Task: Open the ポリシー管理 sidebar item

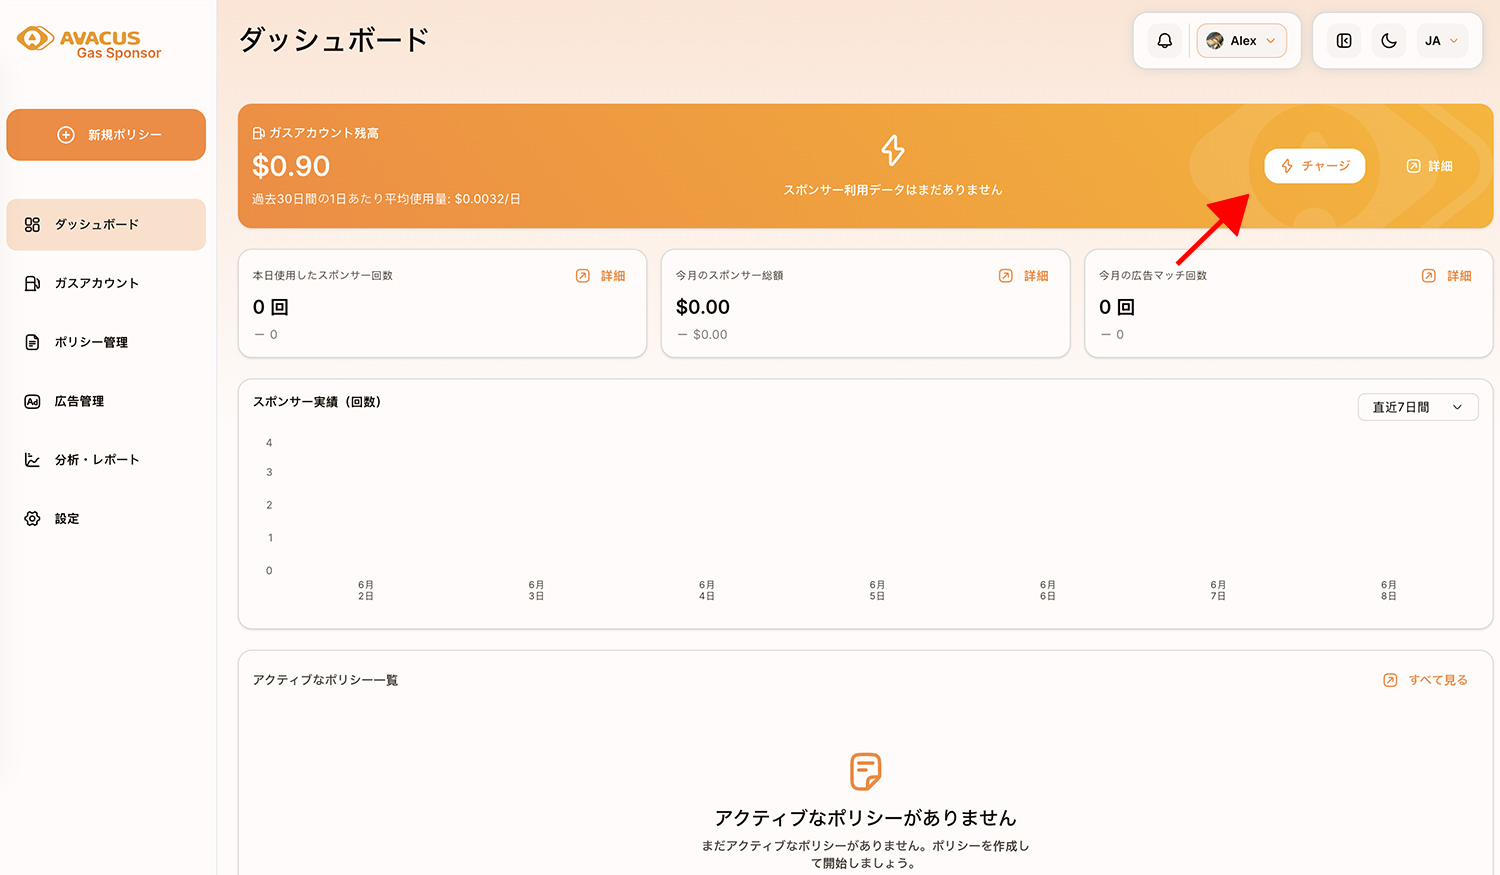Action: [106, 342]
